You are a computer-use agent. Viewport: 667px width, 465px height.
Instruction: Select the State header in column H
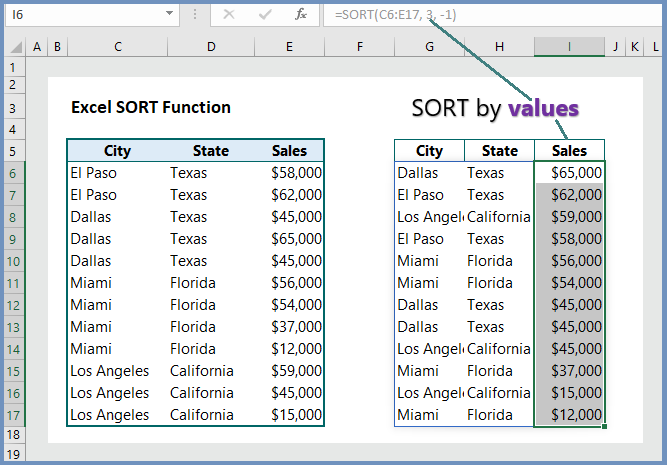(x=499, y=151)
